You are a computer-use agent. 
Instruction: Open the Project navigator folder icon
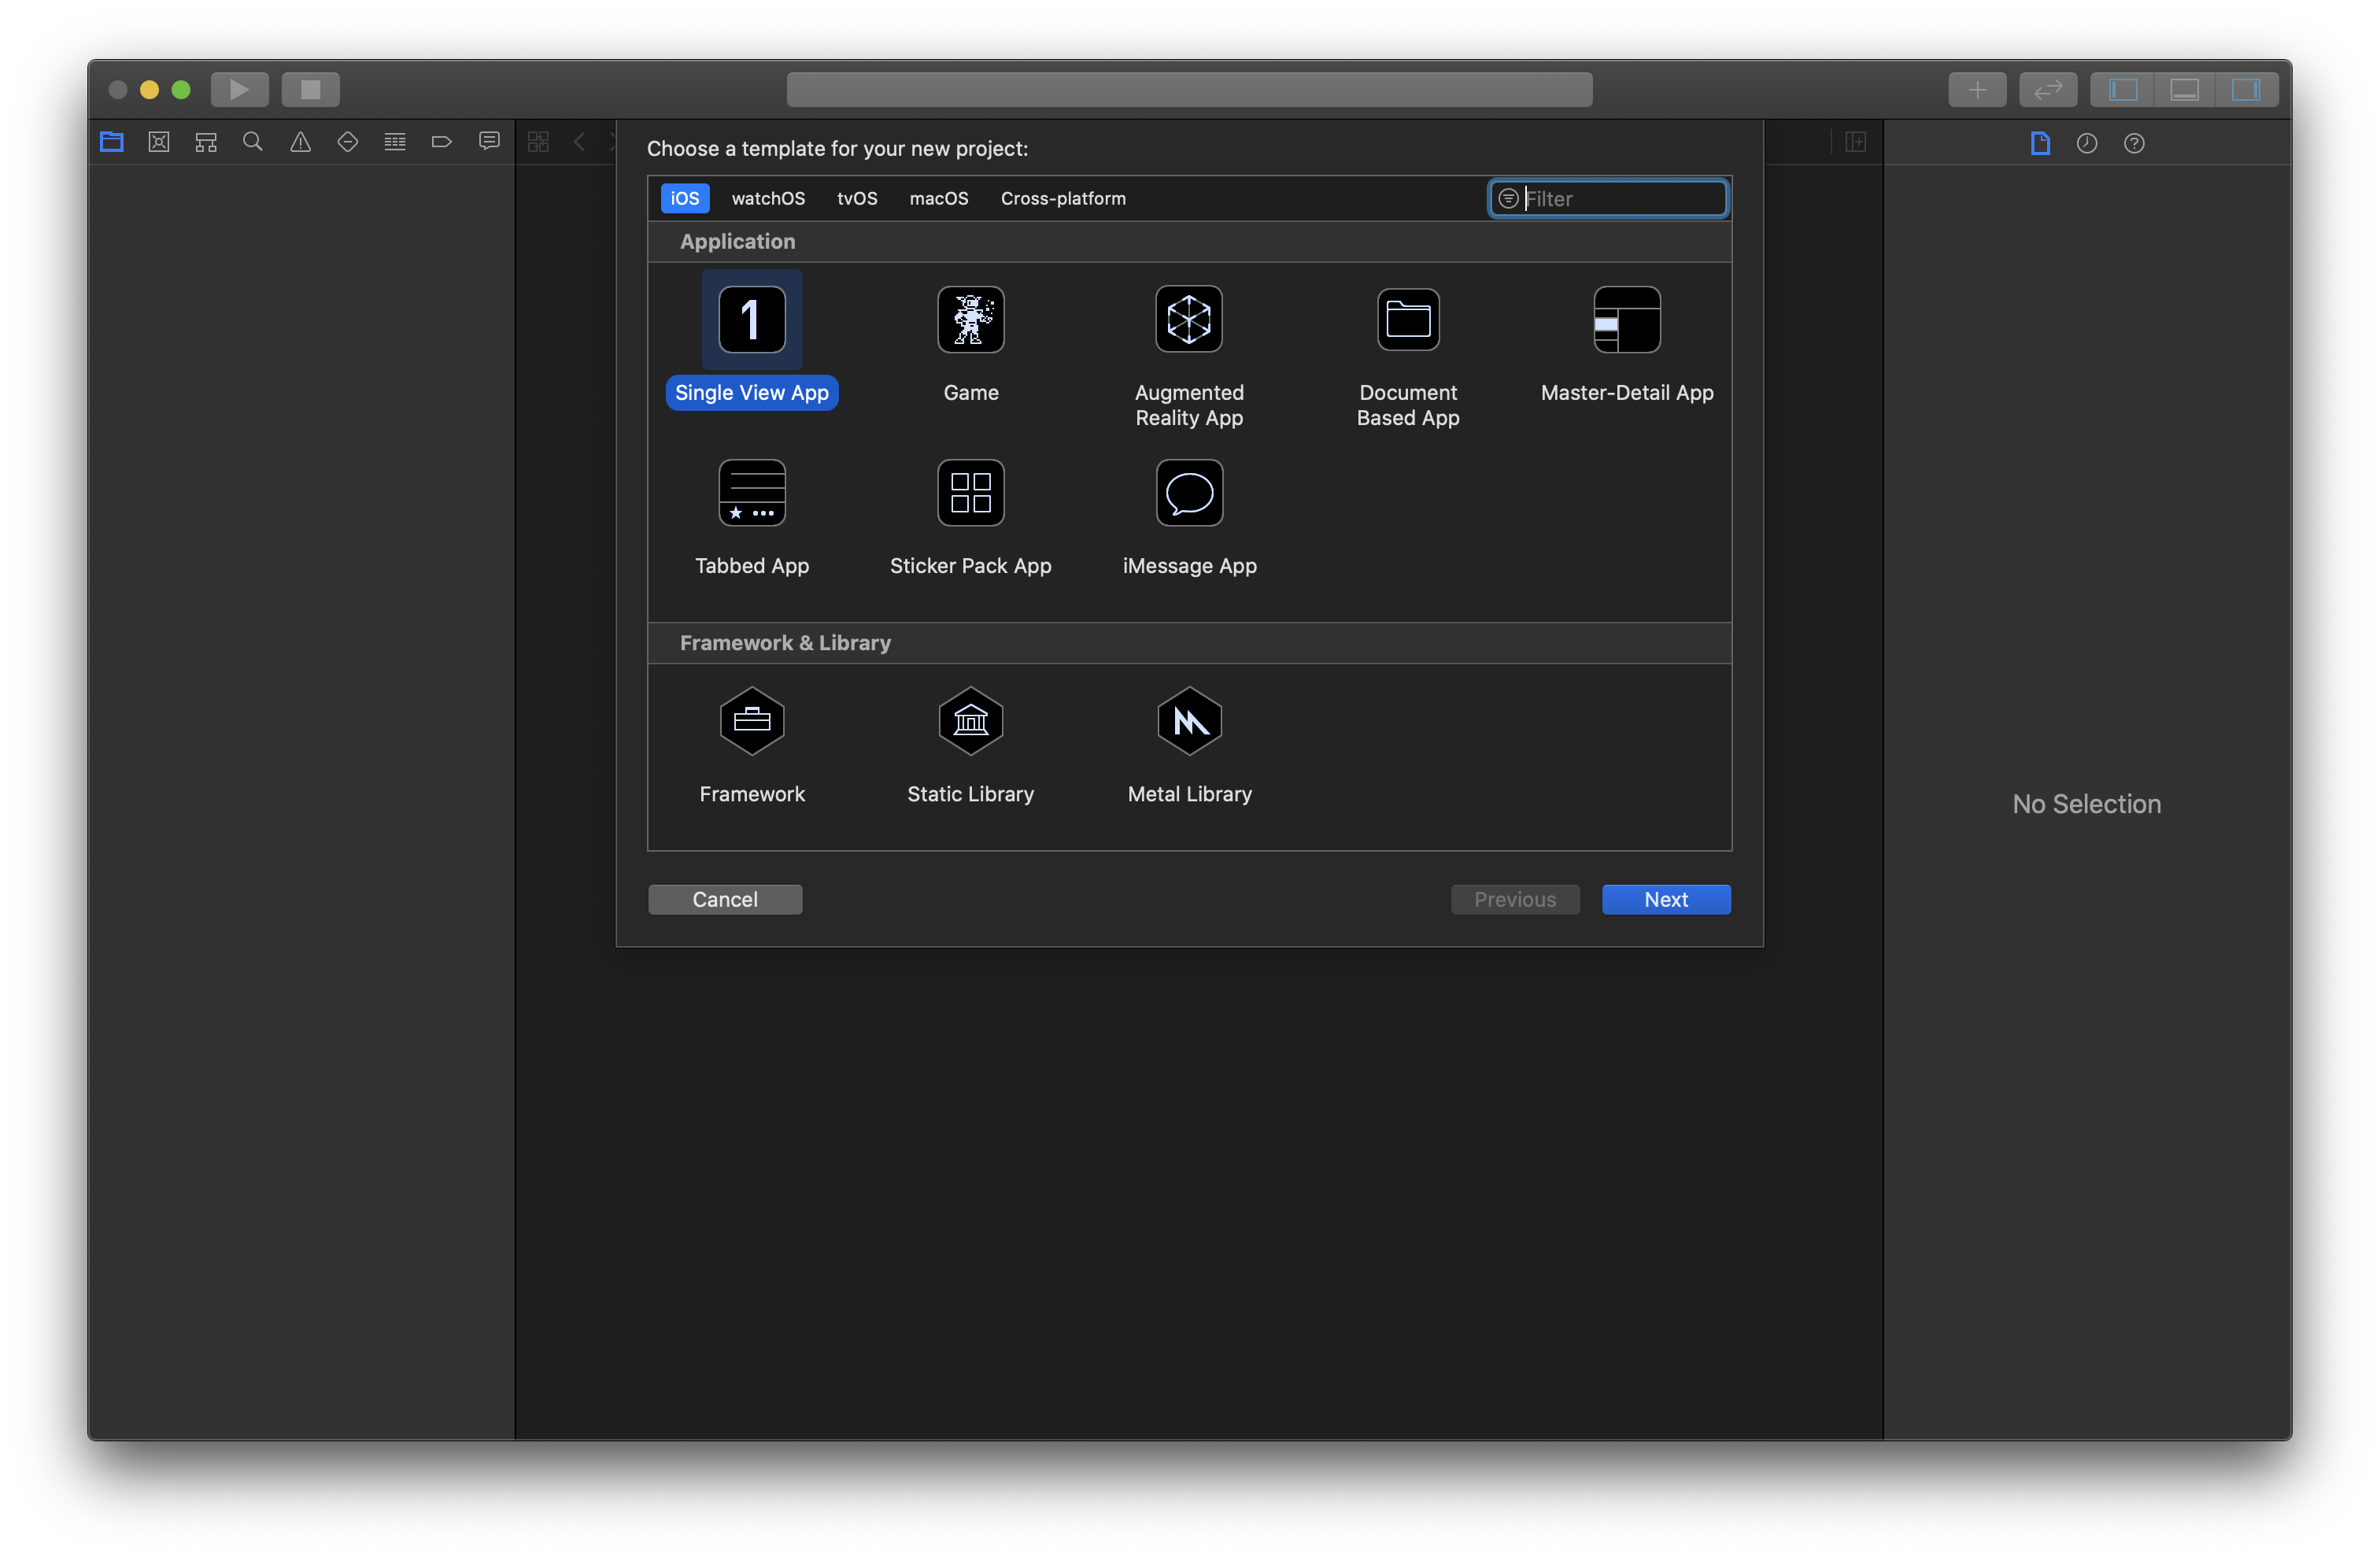point(112,142)
